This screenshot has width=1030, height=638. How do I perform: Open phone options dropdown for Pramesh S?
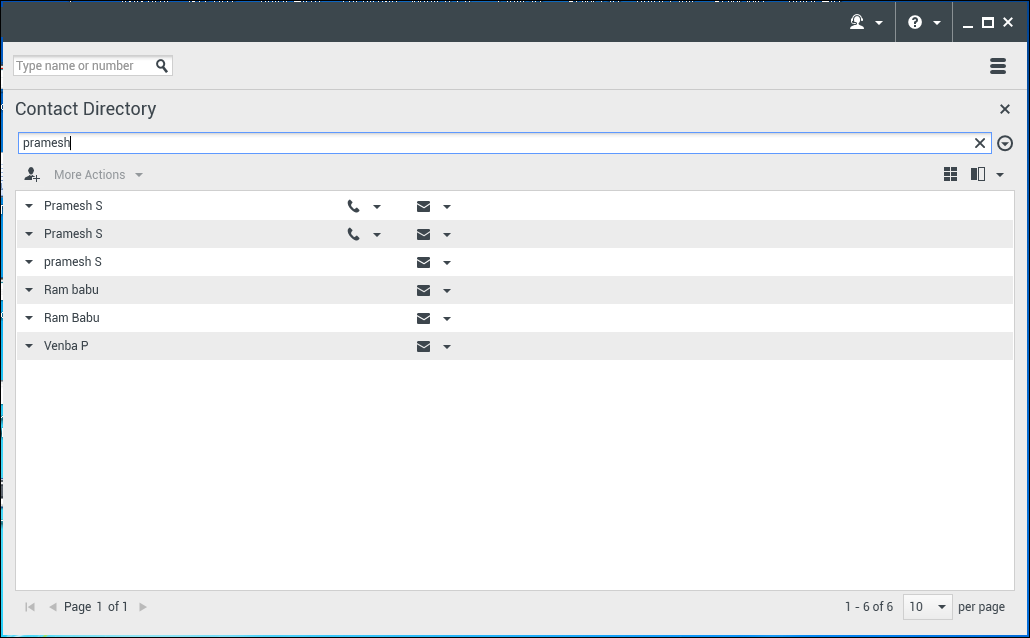coord(377,205)
